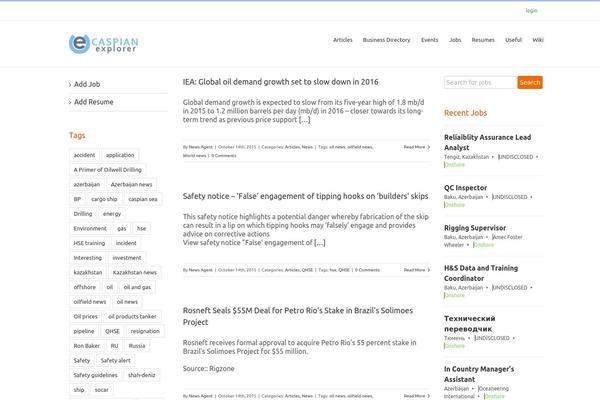Select the resignation tag
Image resolution: width=600 pixels, height=400 pixels.
click(x=145, y=331)
